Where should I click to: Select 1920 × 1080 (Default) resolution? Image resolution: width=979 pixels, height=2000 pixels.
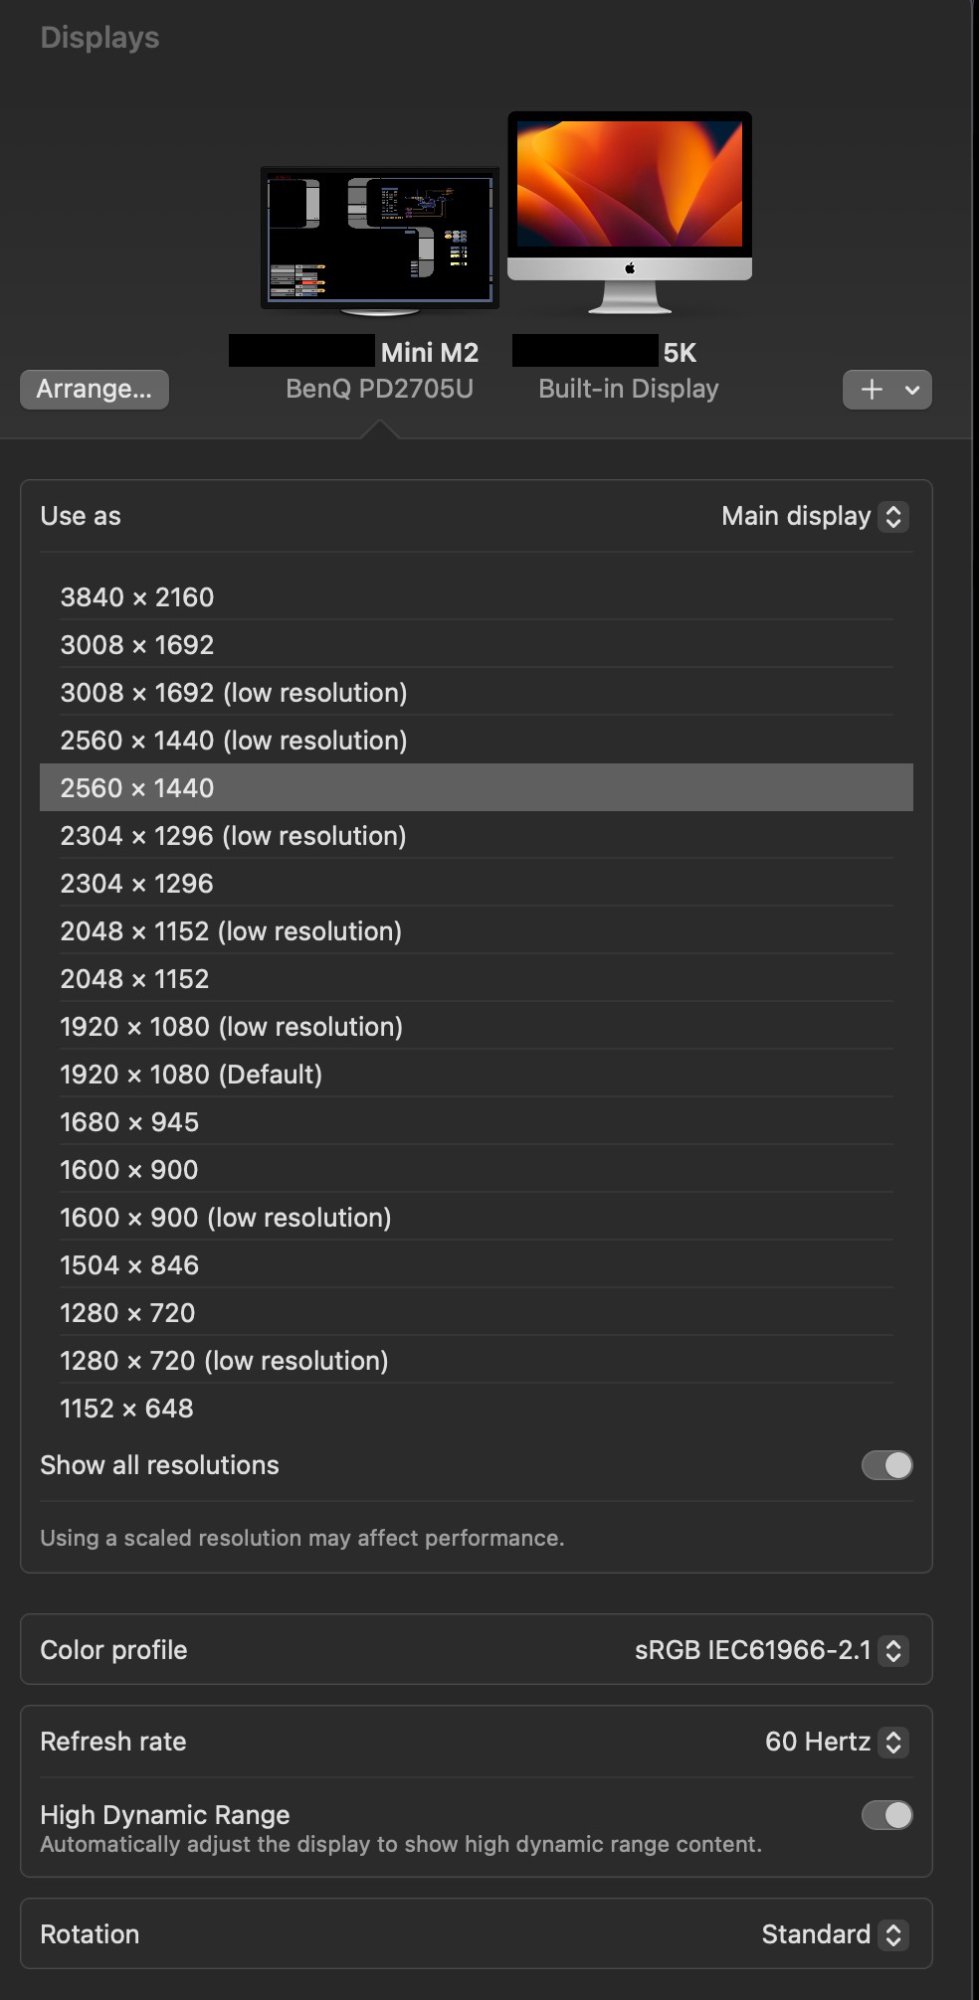click(476, 1074)
